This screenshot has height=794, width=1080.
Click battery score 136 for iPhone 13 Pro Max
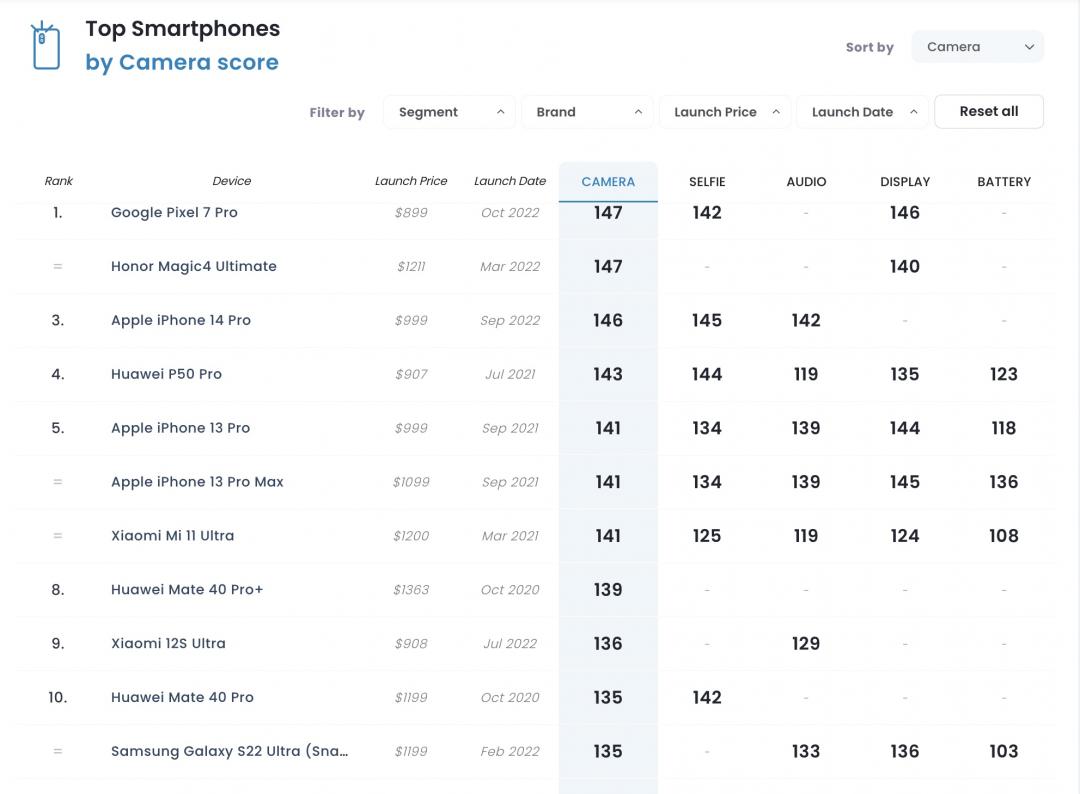pyautogui.click(x=1004, y=482)
